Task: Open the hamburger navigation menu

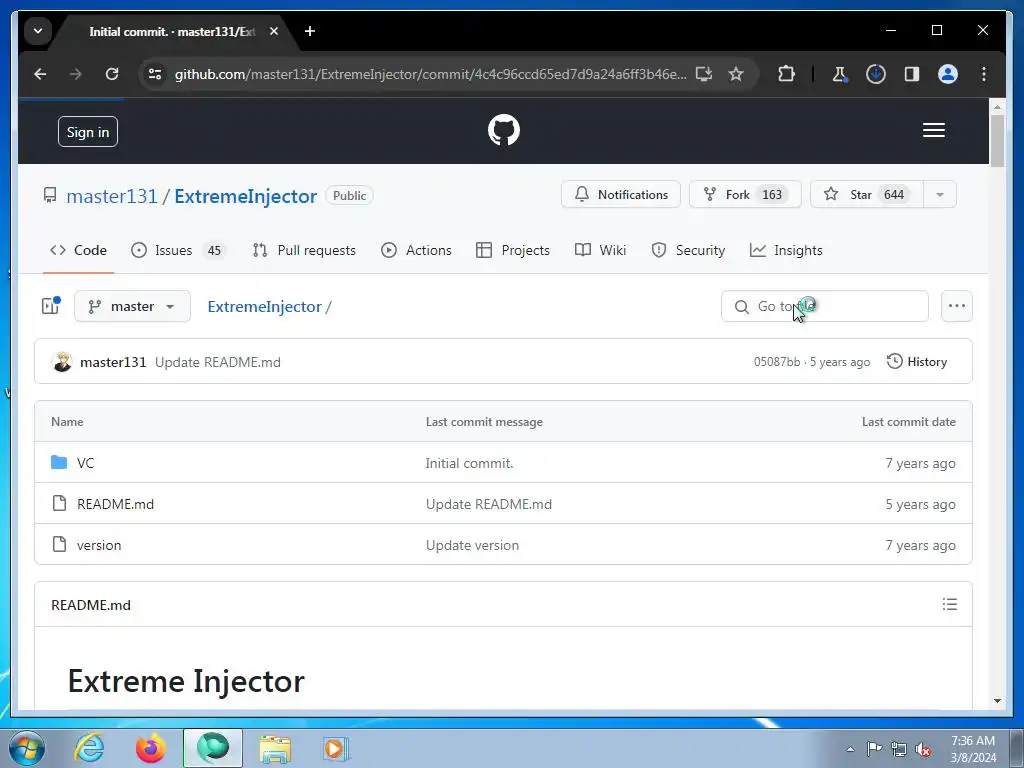Action: click(x=934, y=131)
